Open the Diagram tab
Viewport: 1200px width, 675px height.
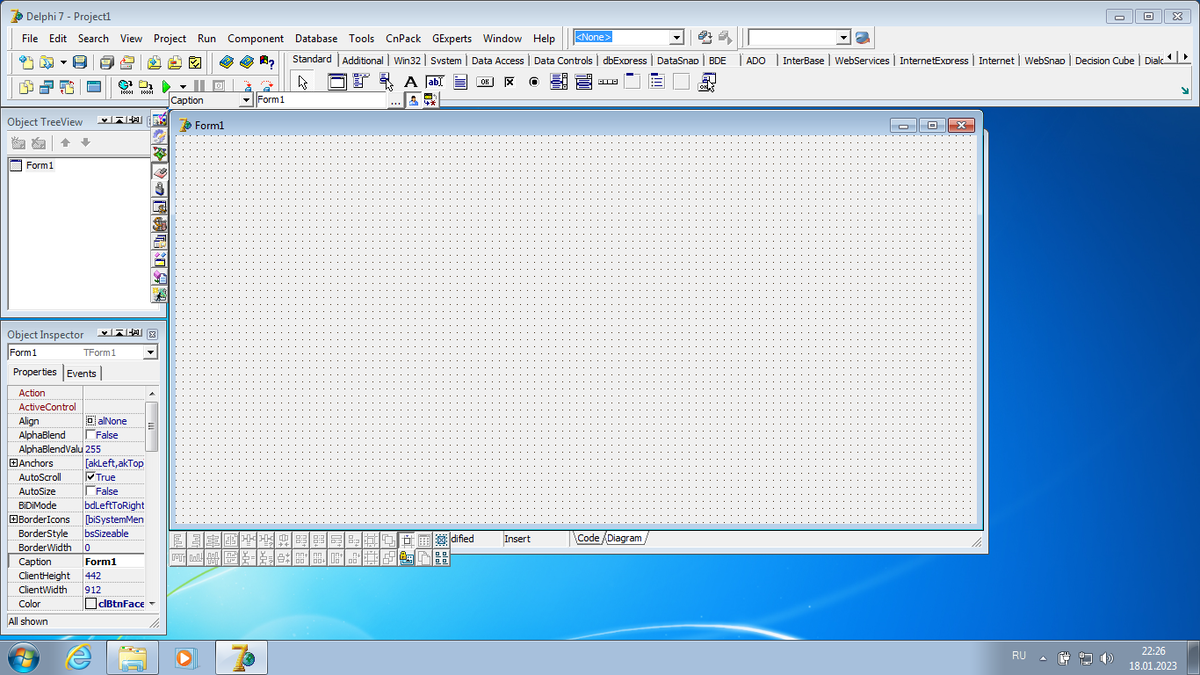pyautogui.click(x=624, y=539)
